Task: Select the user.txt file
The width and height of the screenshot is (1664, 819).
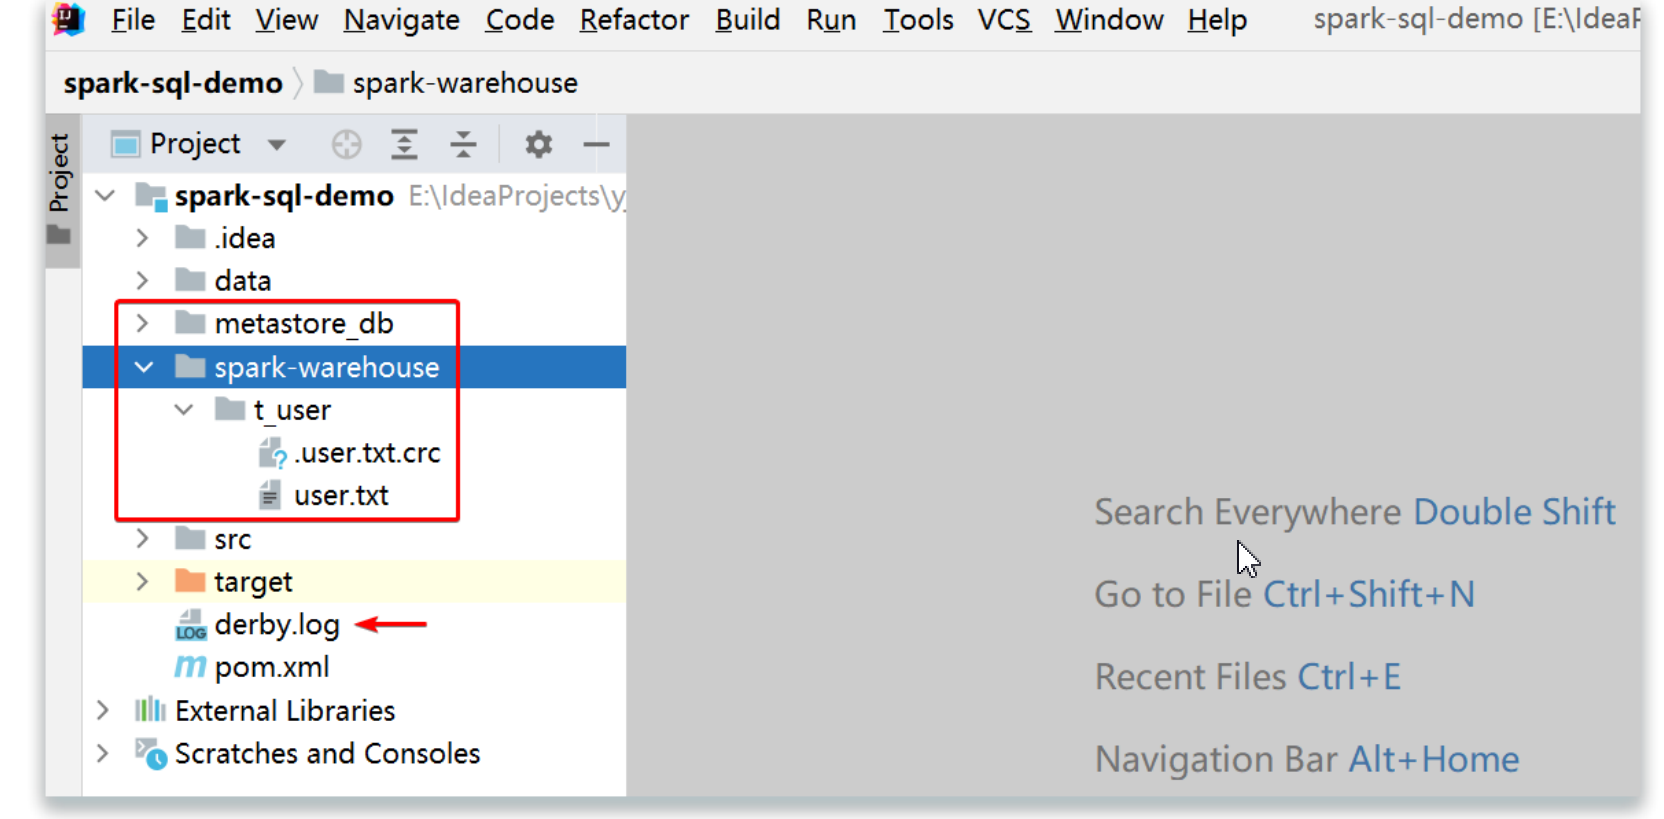Action: pyautogui.click(x=341, y=496)
